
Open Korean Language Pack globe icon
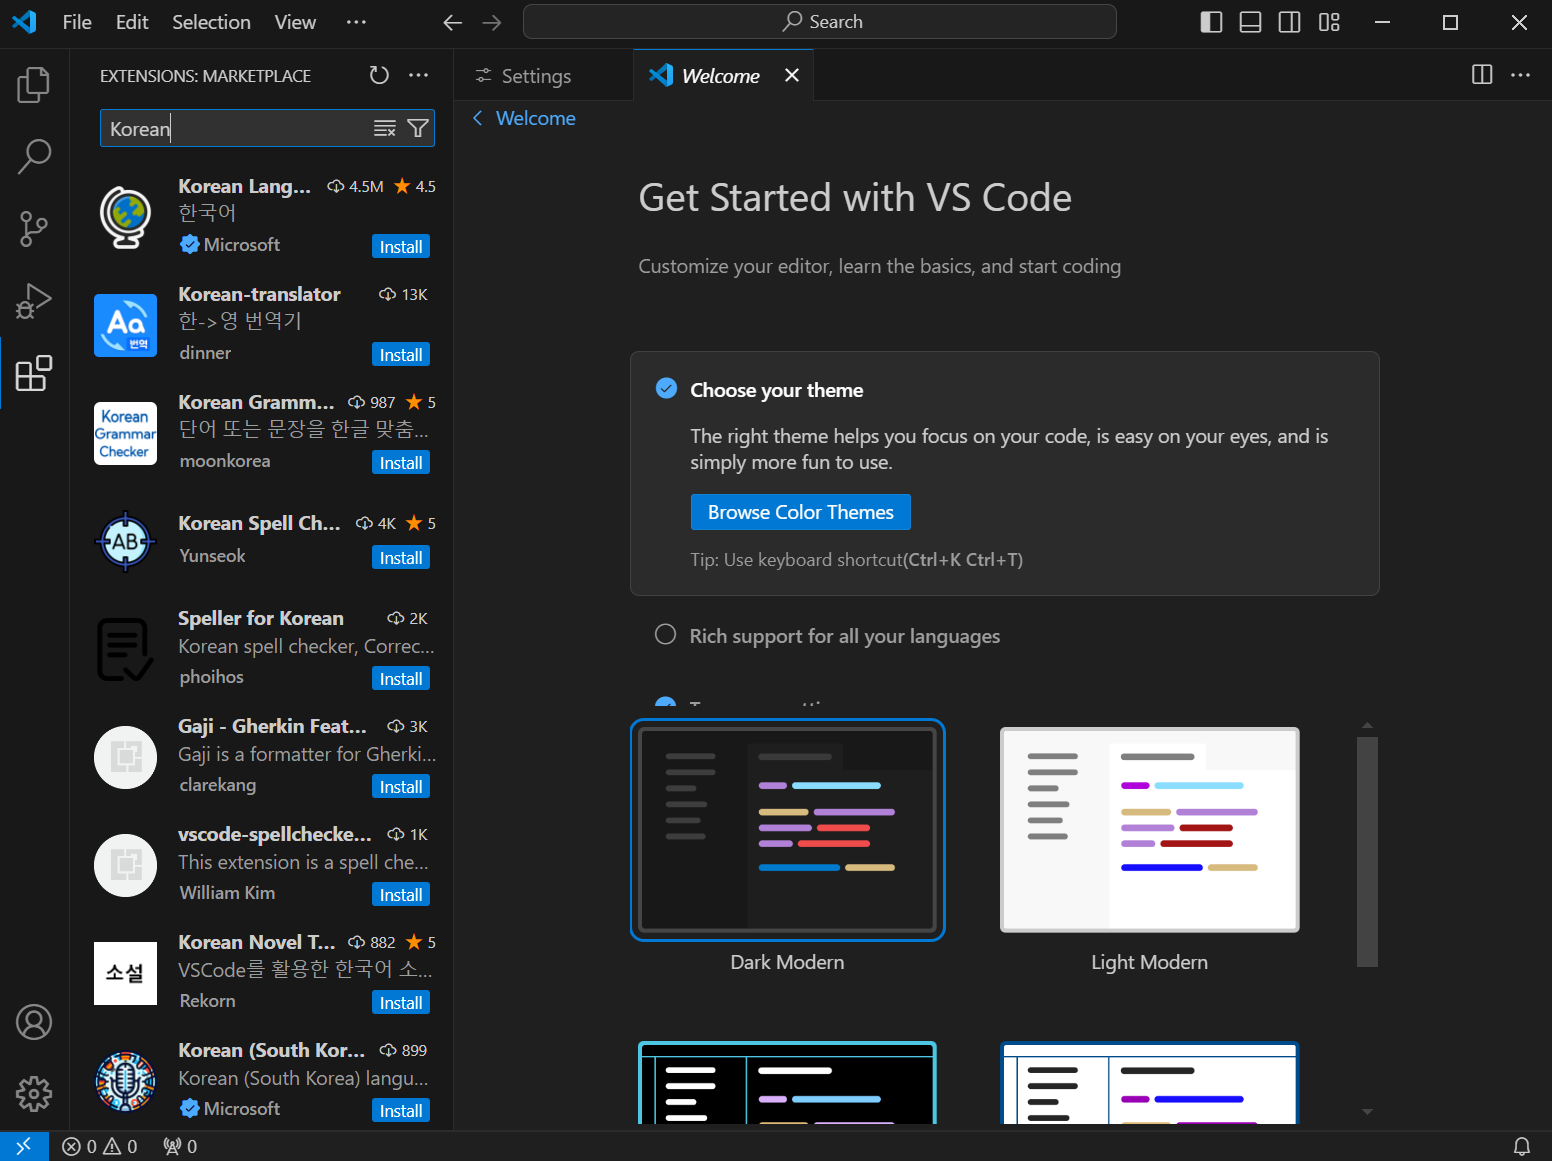[125, 217]
